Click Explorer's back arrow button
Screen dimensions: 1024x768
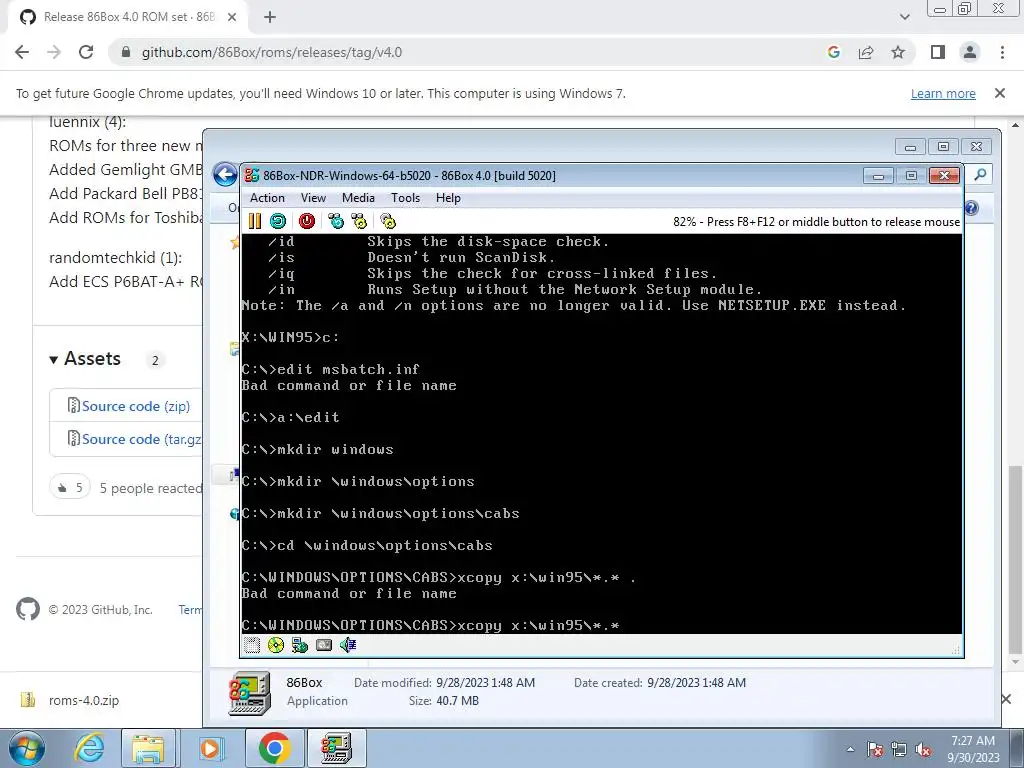click(225, 175)
